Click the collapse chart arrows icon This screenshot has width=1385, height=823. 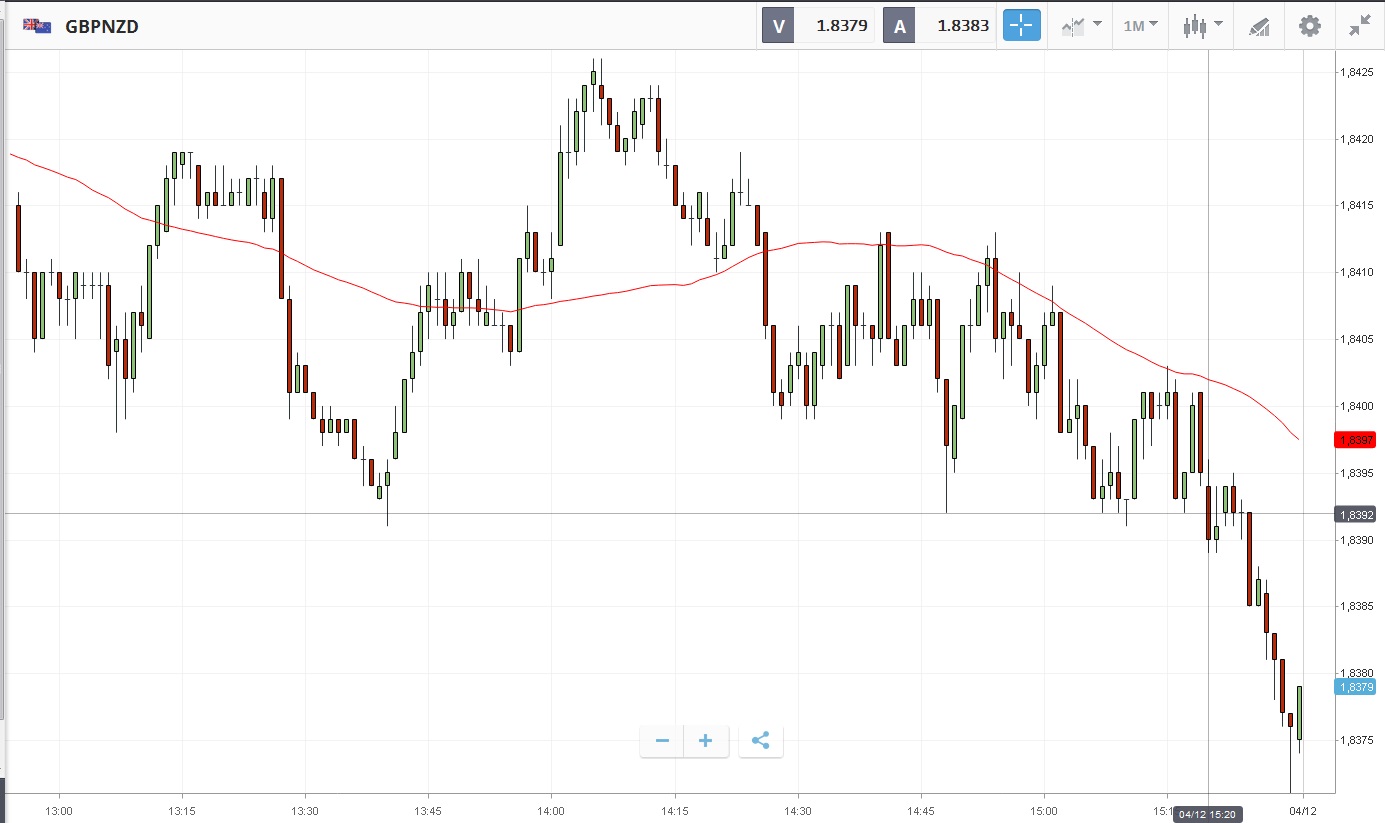pyautogui.click(x=1359, y=26)
